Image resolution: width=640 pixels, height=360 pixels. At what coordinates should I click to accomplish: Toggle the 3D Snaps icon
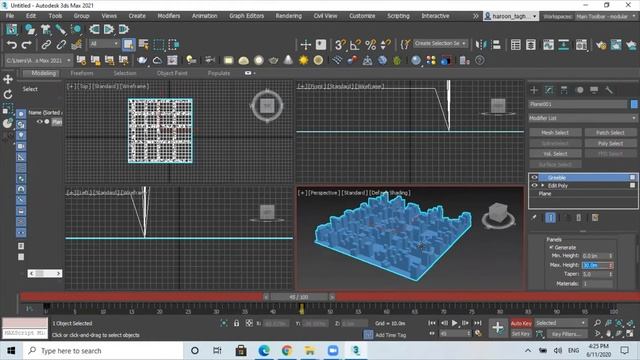pyautogui.click(x=340, y=44)
